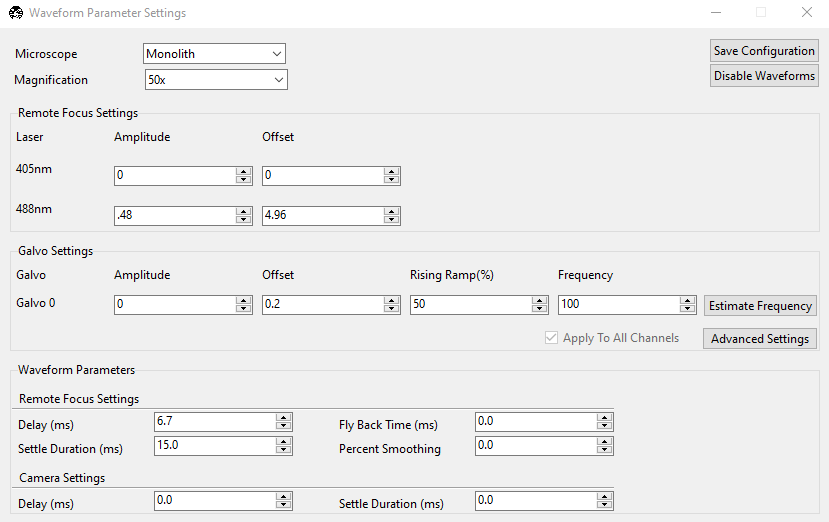
Task: Click Save Configuration button
Action: (x=764, y=51)
